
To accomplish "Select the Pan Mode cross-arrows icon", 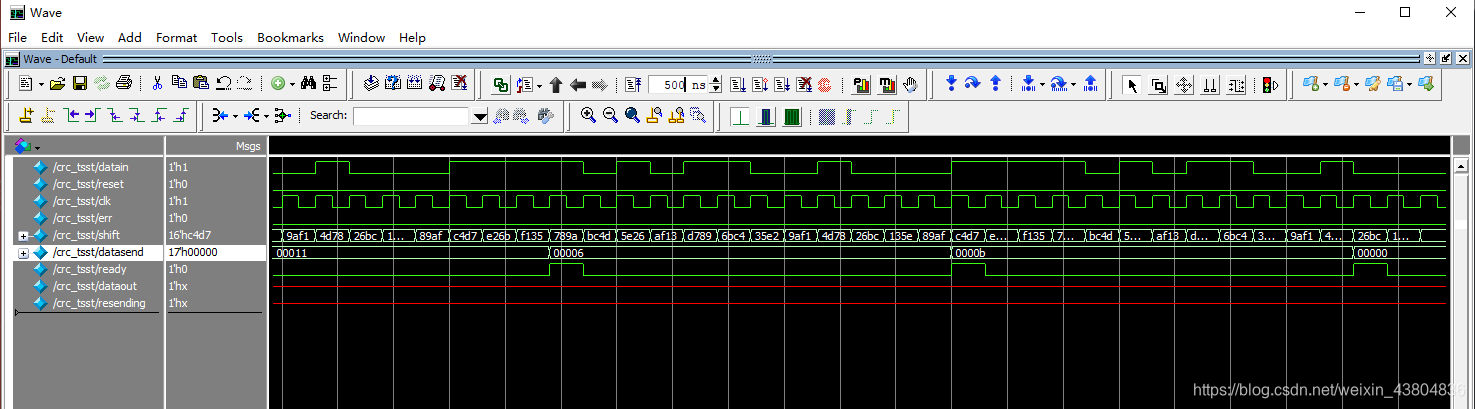I will tap(1184, 85).
